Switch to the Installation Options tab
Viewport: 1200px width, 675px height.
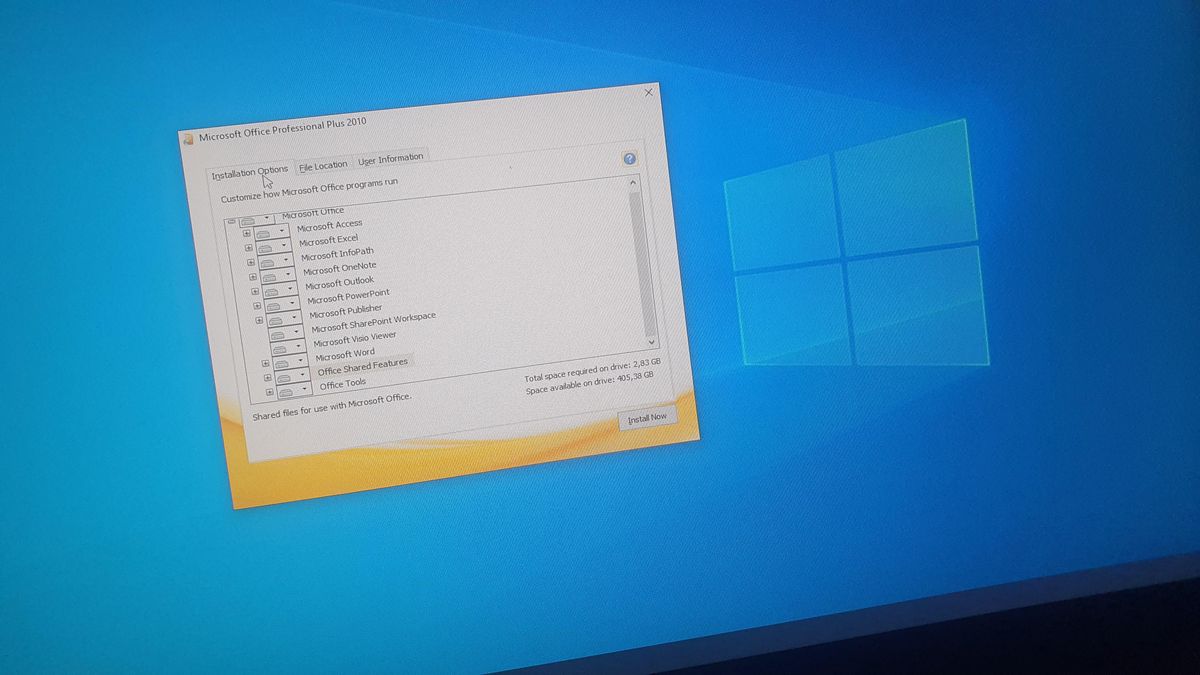coord(250,172)
